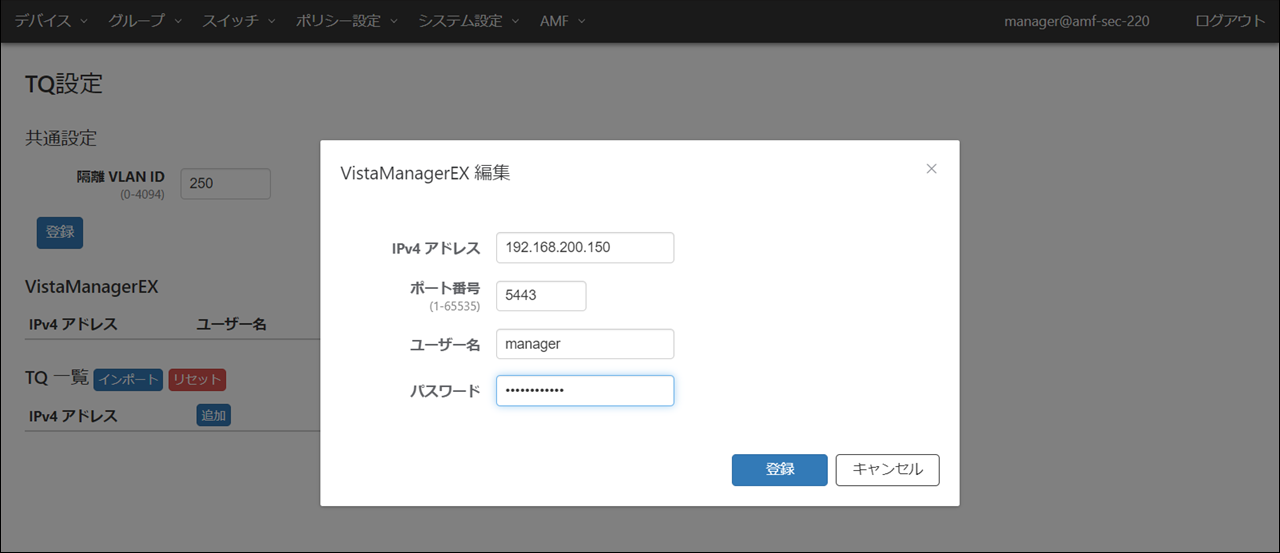Click the 登録 button in the dialog
This screenshot has width=1280, height=553.
pos(780,470)
